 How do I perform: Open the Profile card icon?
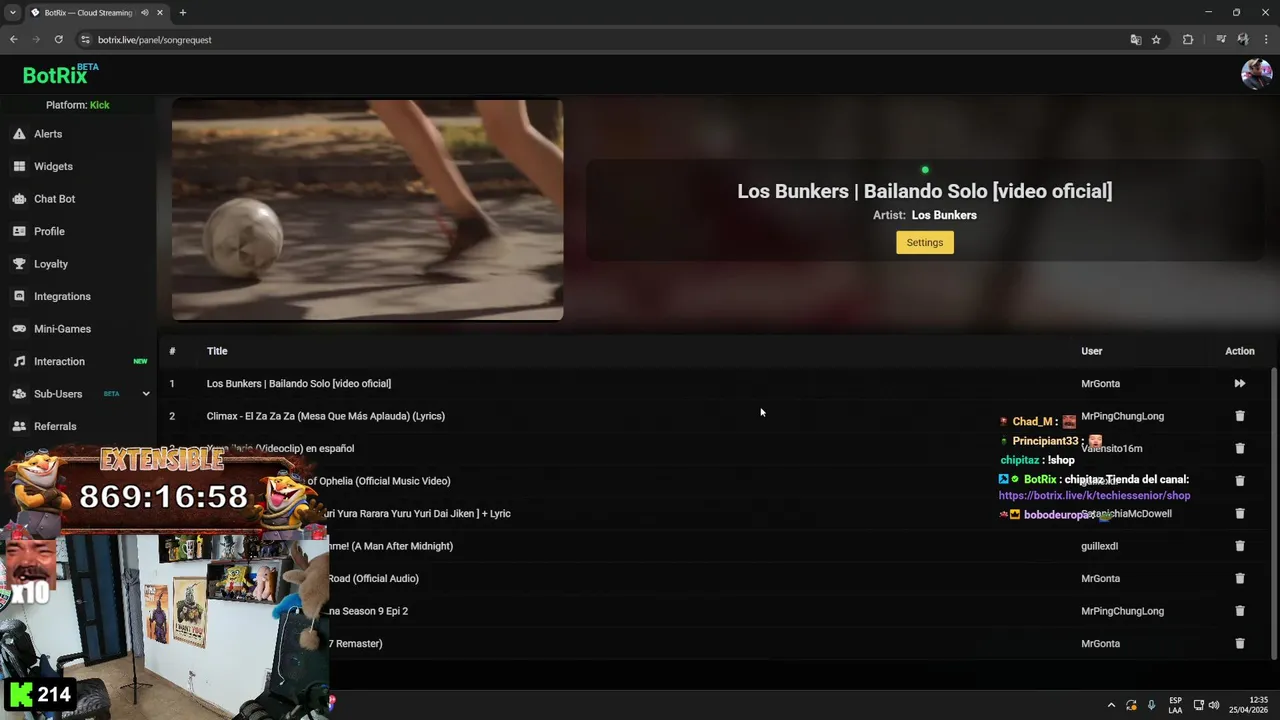(x=19, y=231)
